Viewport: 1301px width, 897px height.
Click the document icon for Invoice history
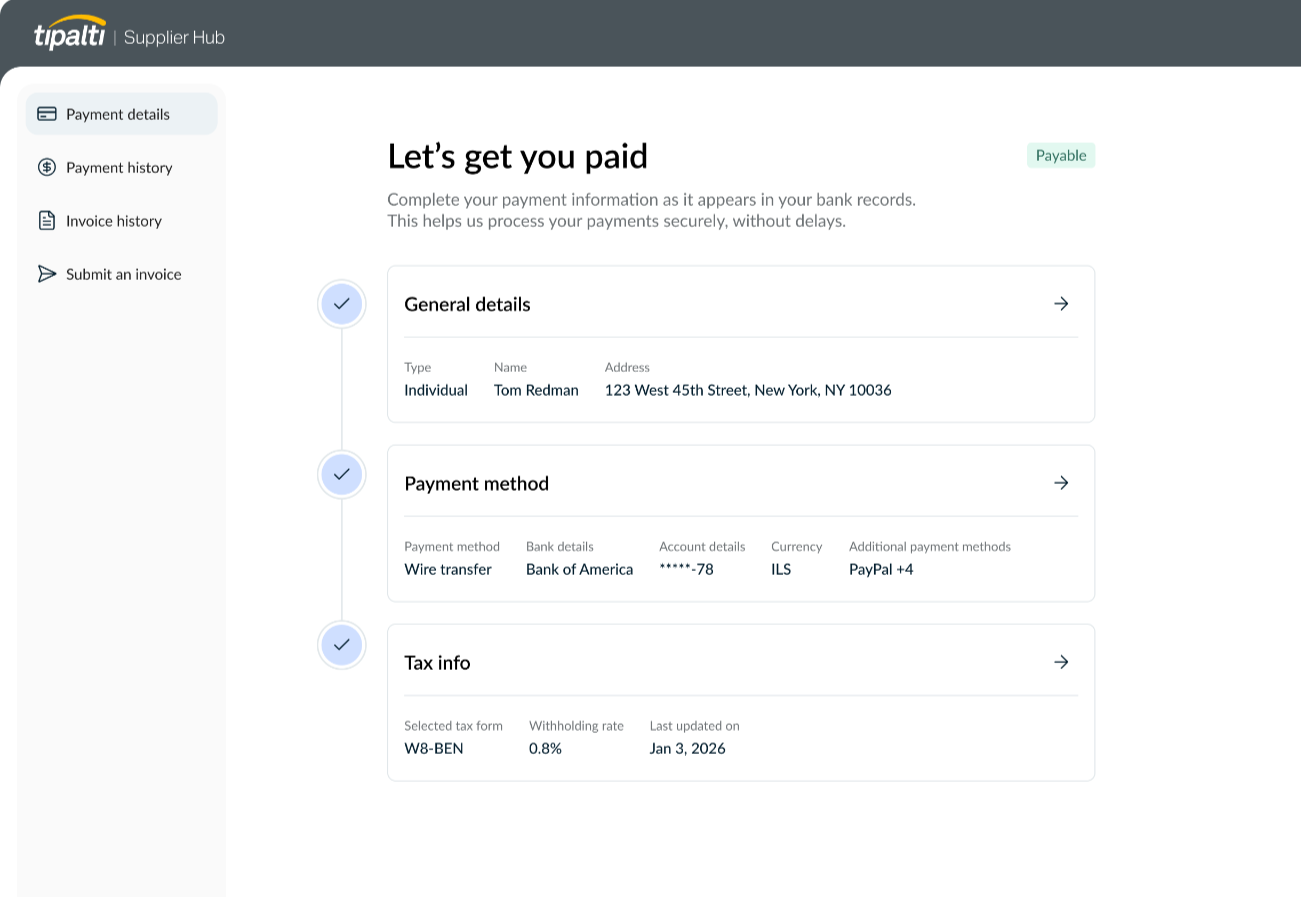47,220
